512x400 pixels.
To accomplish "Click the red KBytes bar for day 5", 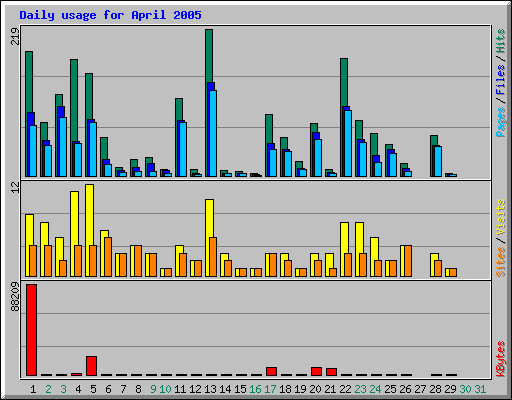I will pyautogui.click(x=91, y=366).
